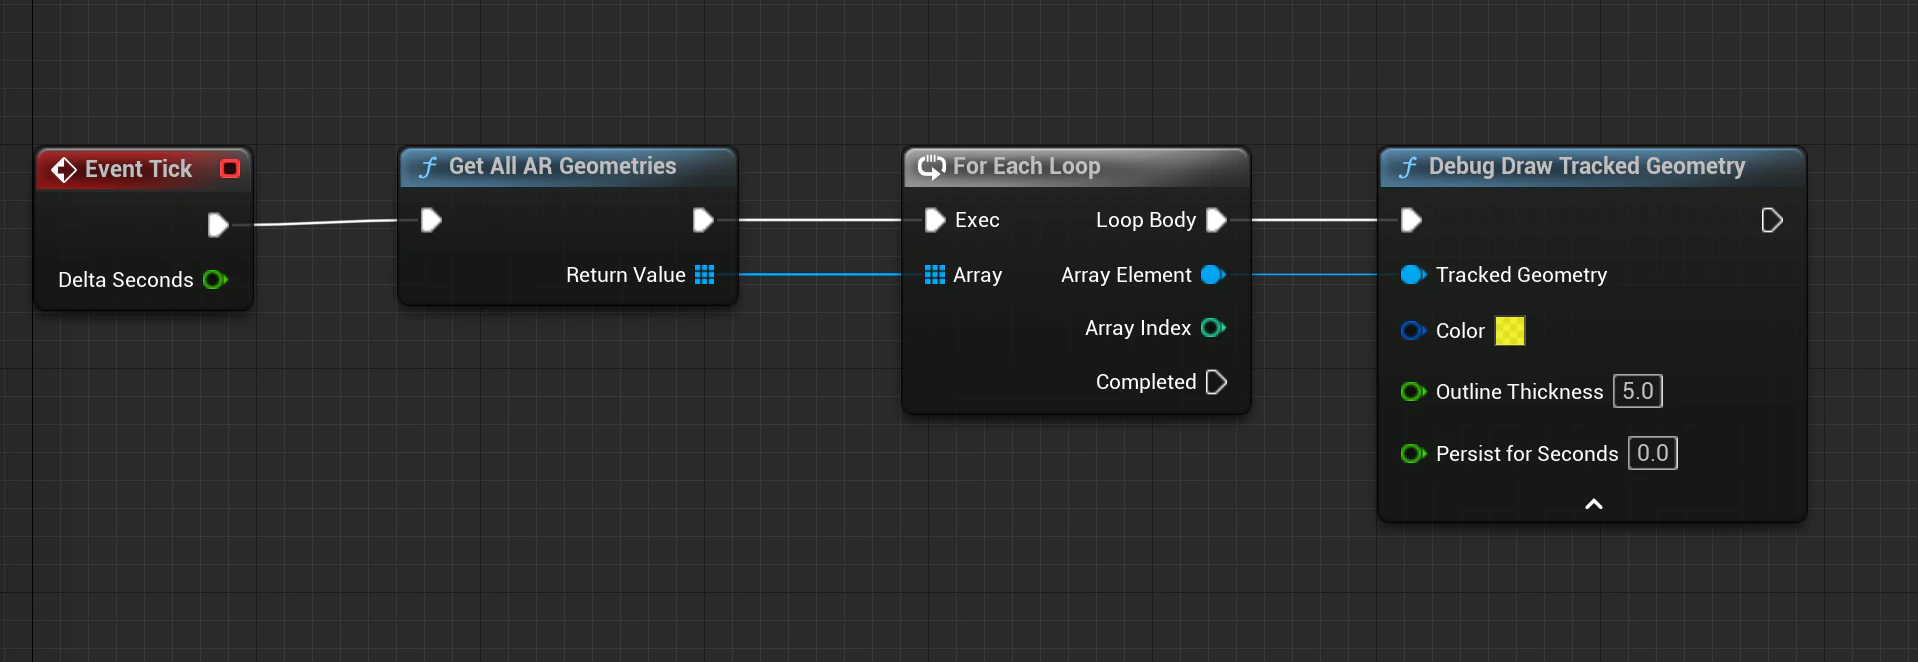This screenshot has width=1918, height=662.
Task: Click the Event Tick node diamond icon
Action: coord(64,170)
